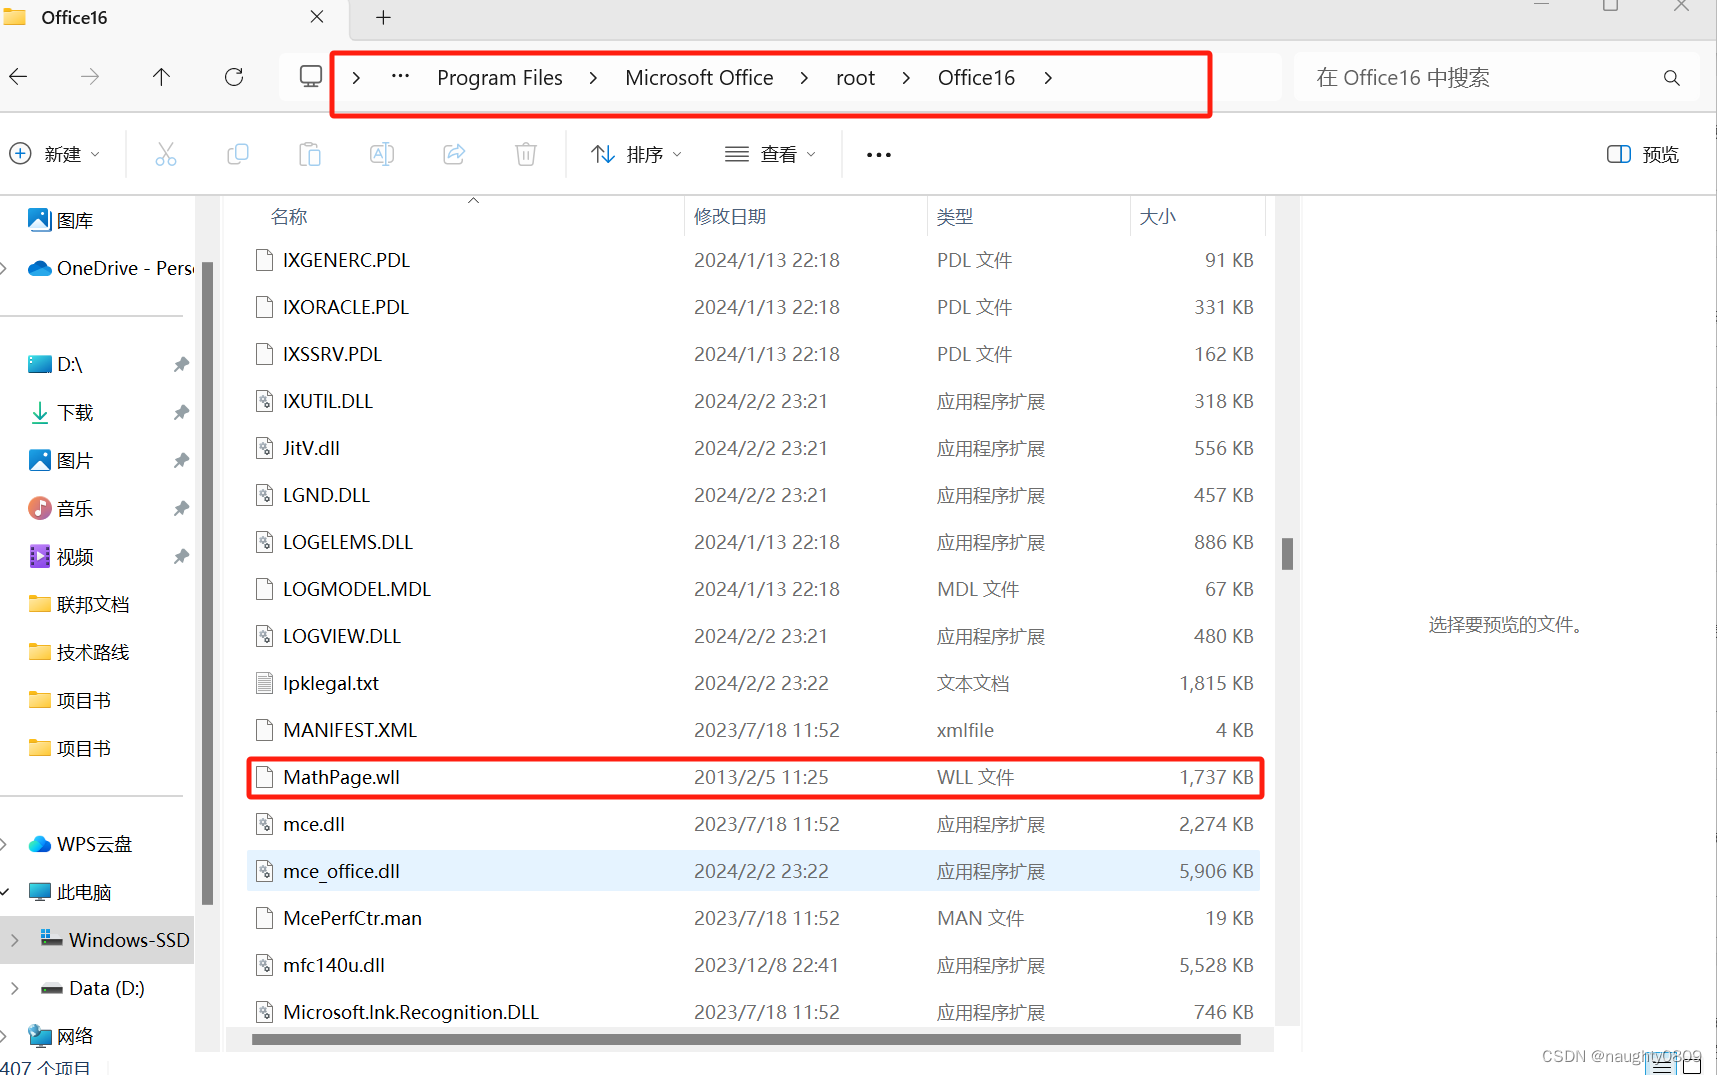Image resolution: width=1717 pixels, height=1075 pixels.
Task: Click the search magnifier icon
Action: 1671,78
